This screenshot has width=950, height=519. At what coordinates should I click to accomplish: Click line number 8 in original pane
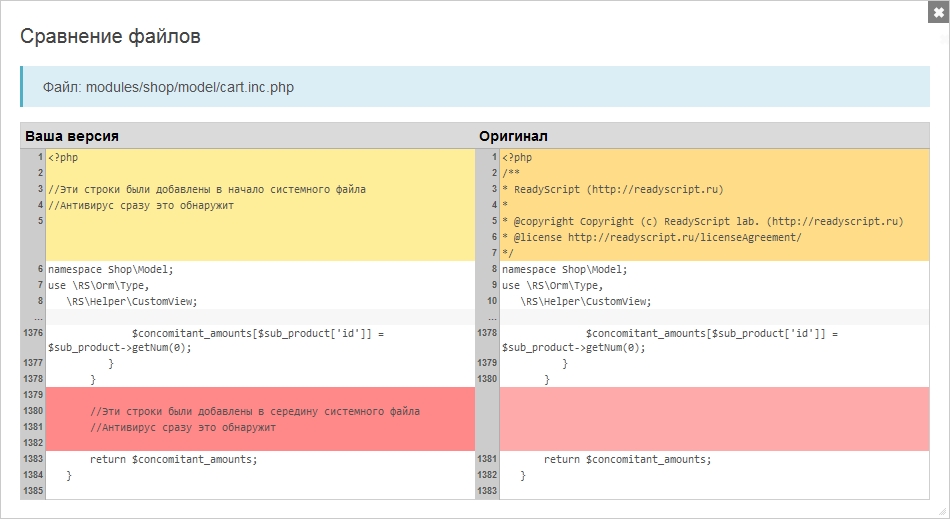491,269
